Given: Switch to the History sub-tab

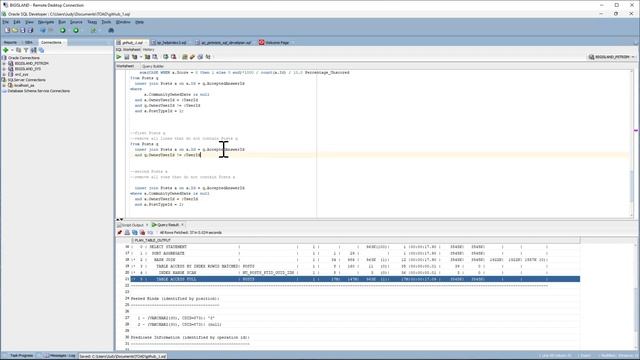Looking at the screenshot, I should [149, 50].
